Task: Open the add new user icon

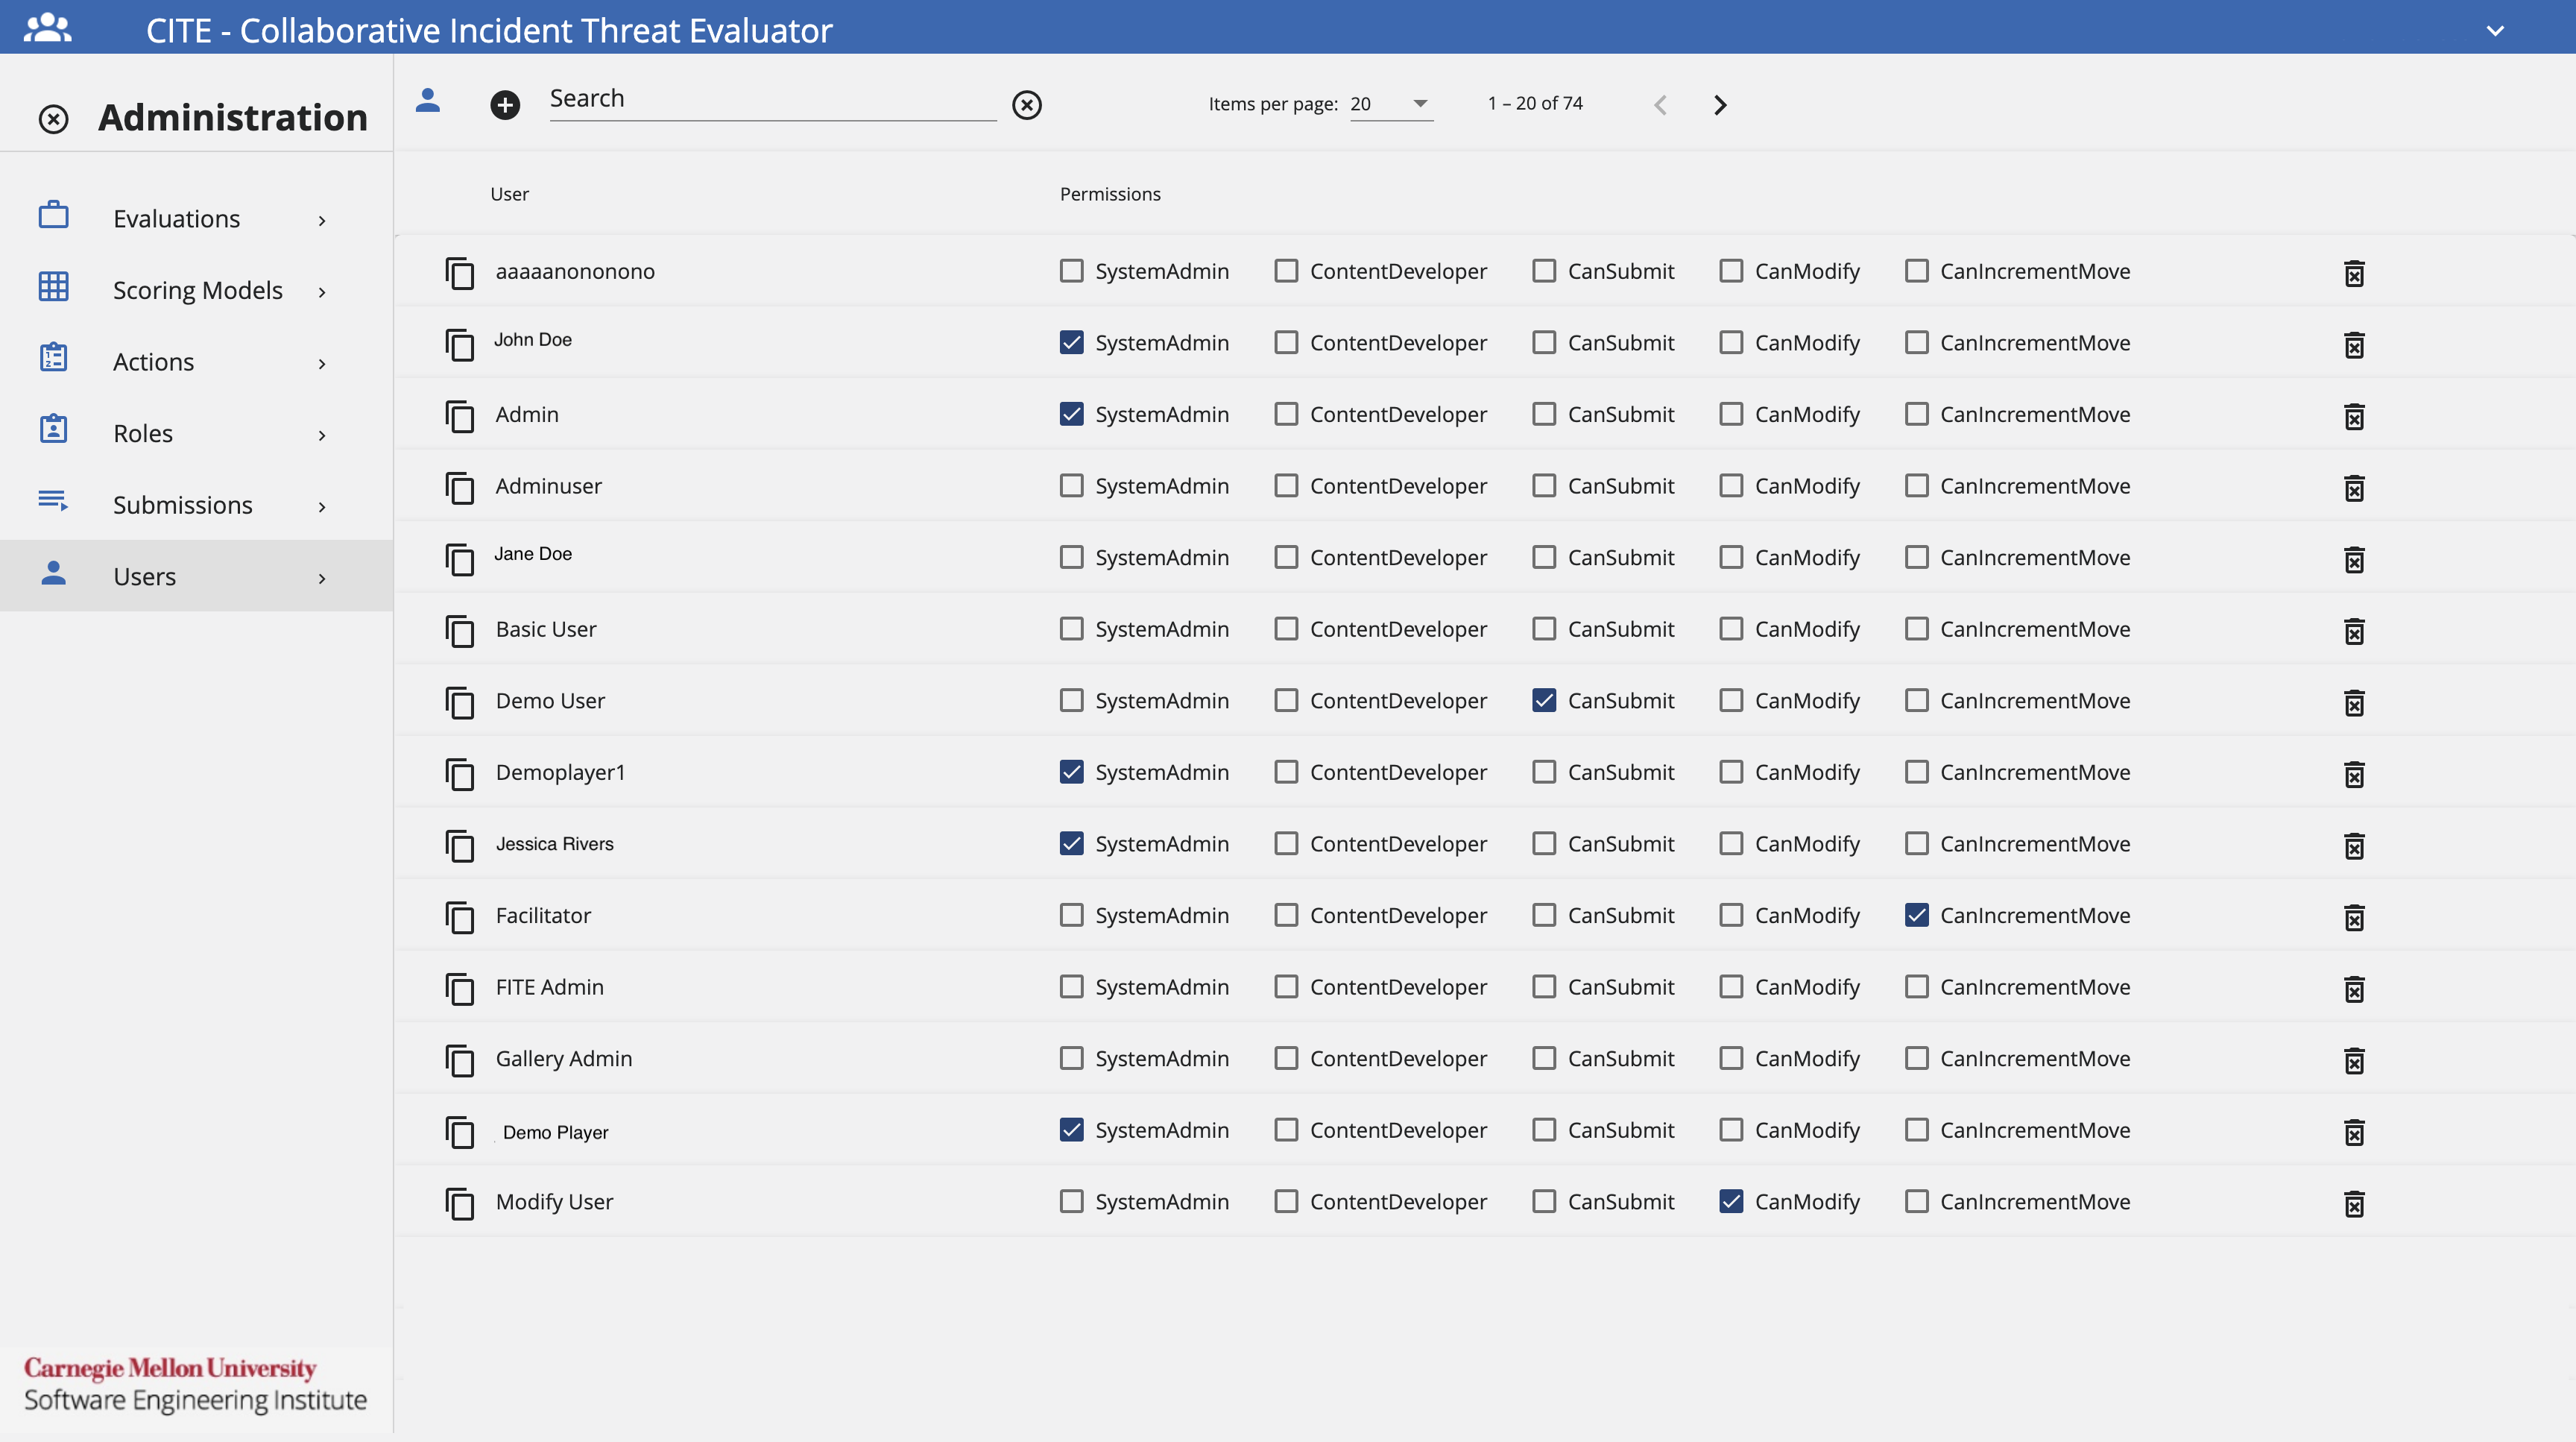Action: (505, 104)
